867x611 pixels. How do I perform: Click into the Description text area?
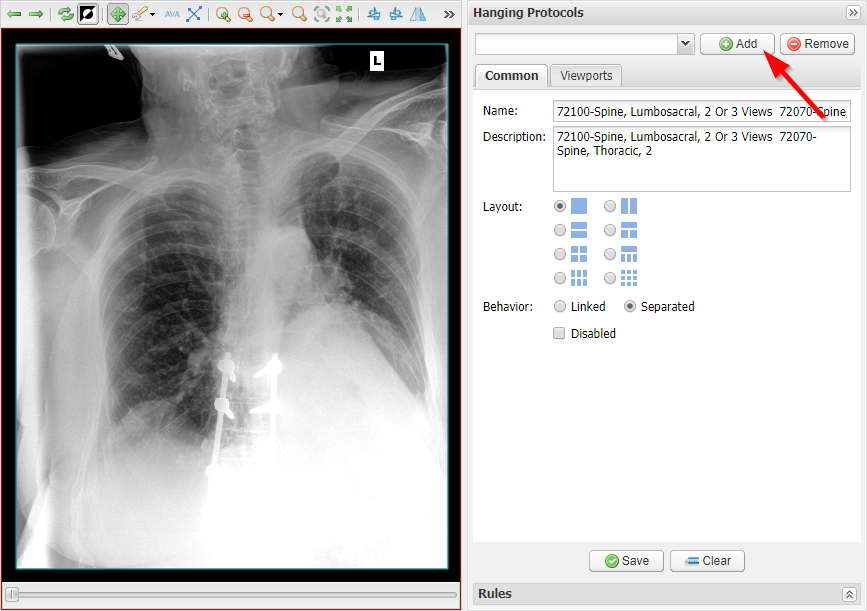pyautogui.click(x=702, y=159)
